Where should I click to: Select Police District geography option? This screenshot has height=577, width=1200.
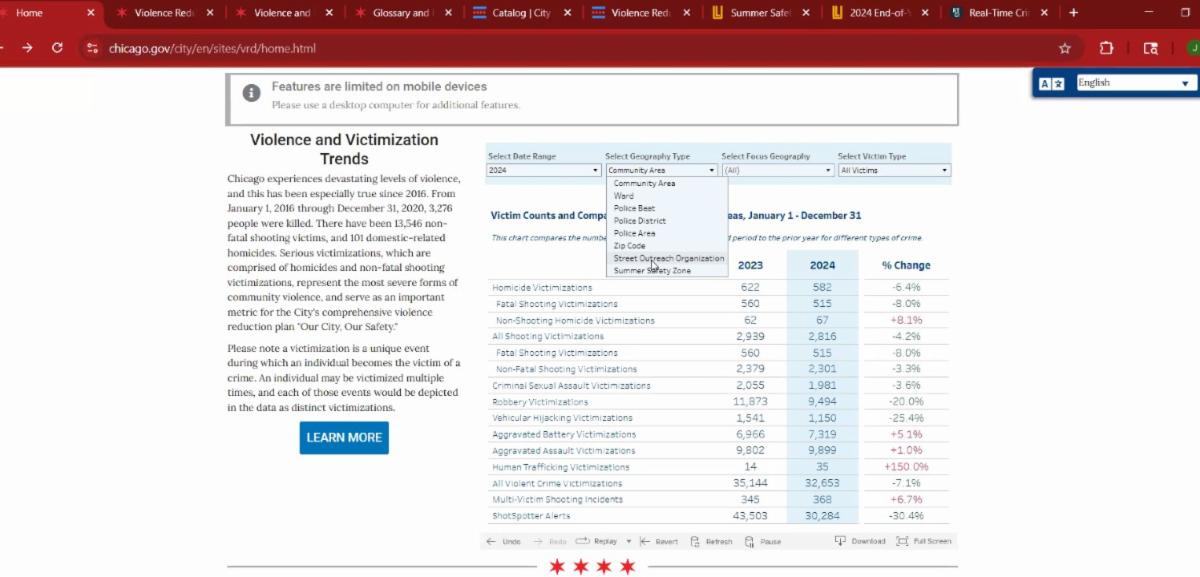point(640,221)
